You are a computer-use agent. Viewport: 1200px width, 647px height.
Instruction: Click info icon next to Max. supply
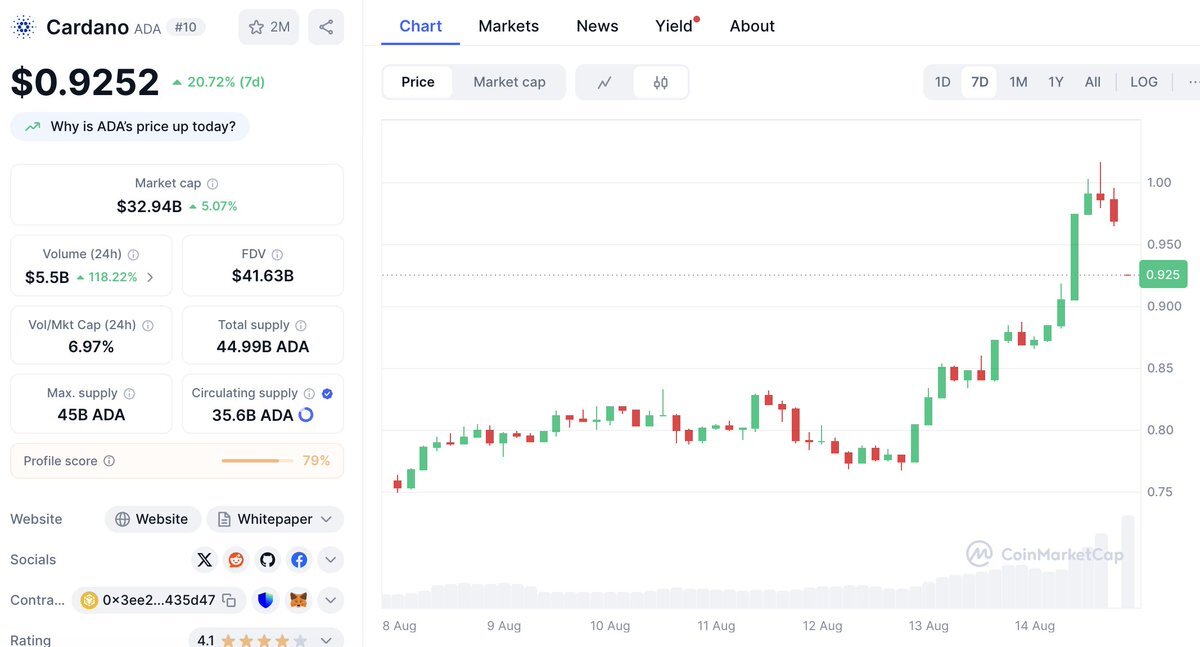coord(129,394)
